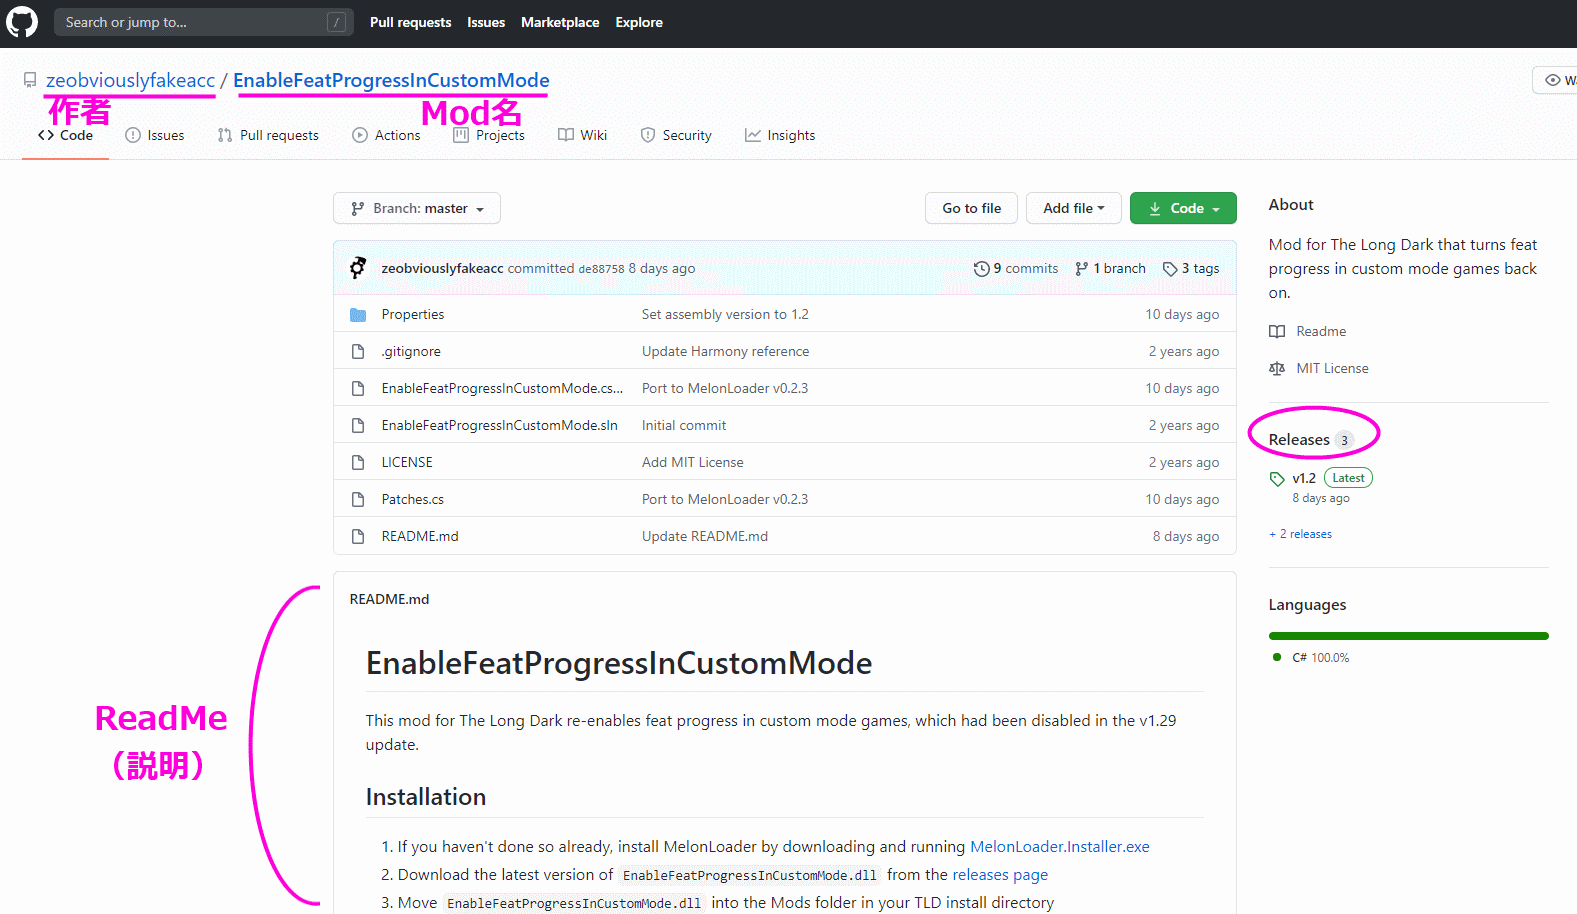Screen dimensions: 1577x914
Task: Click the Patches.cs file icon
Action: [x=358, y=499]
